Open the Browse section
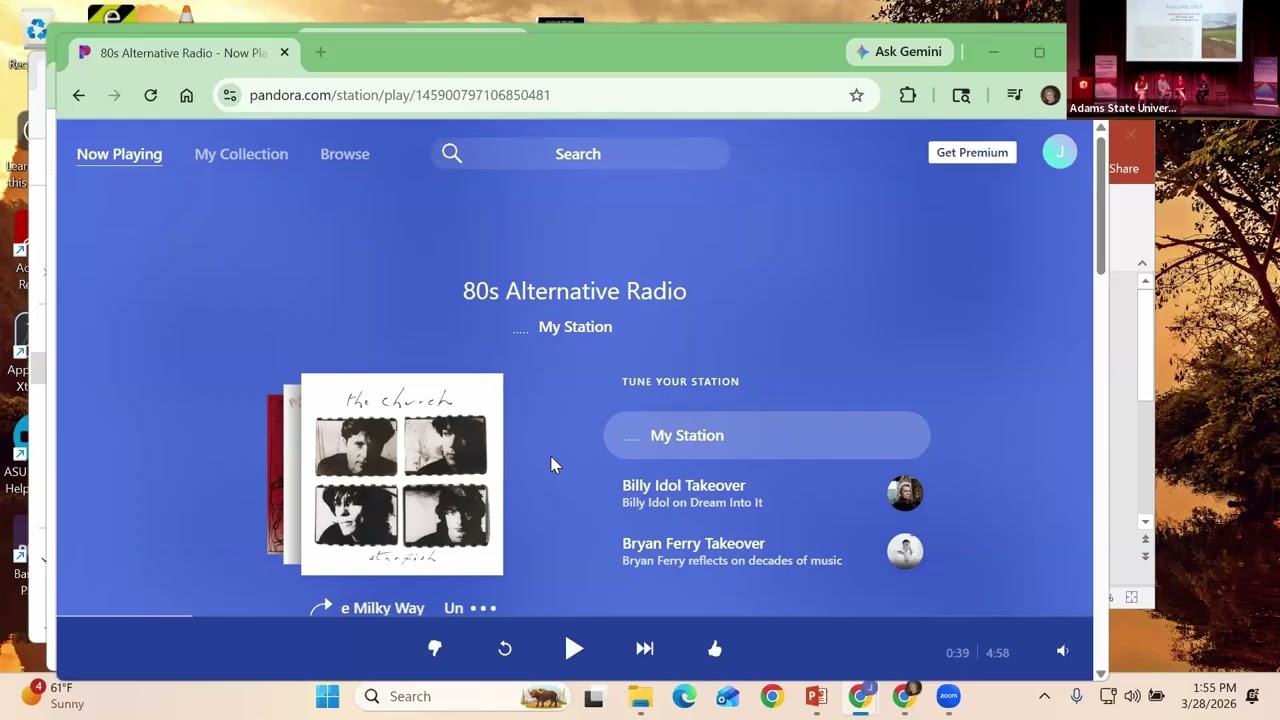Viewport: 1280px width, 720px height. [345, 154]
